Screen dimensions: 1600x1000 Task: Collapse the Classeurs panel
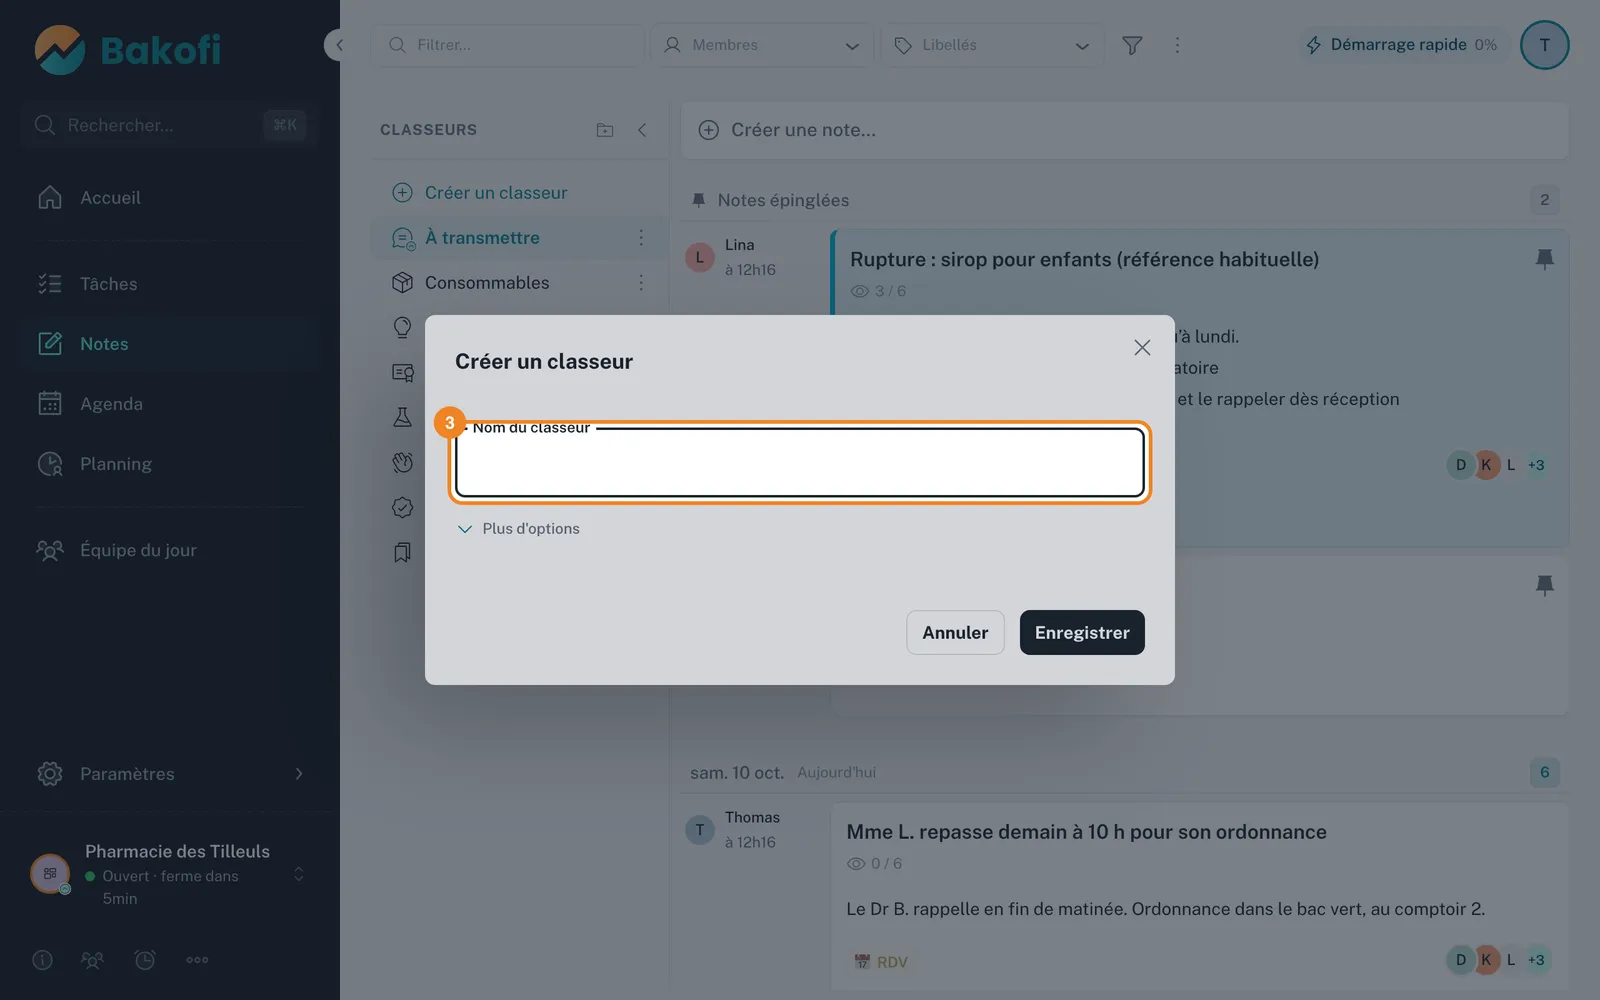(x=642, y=130)
